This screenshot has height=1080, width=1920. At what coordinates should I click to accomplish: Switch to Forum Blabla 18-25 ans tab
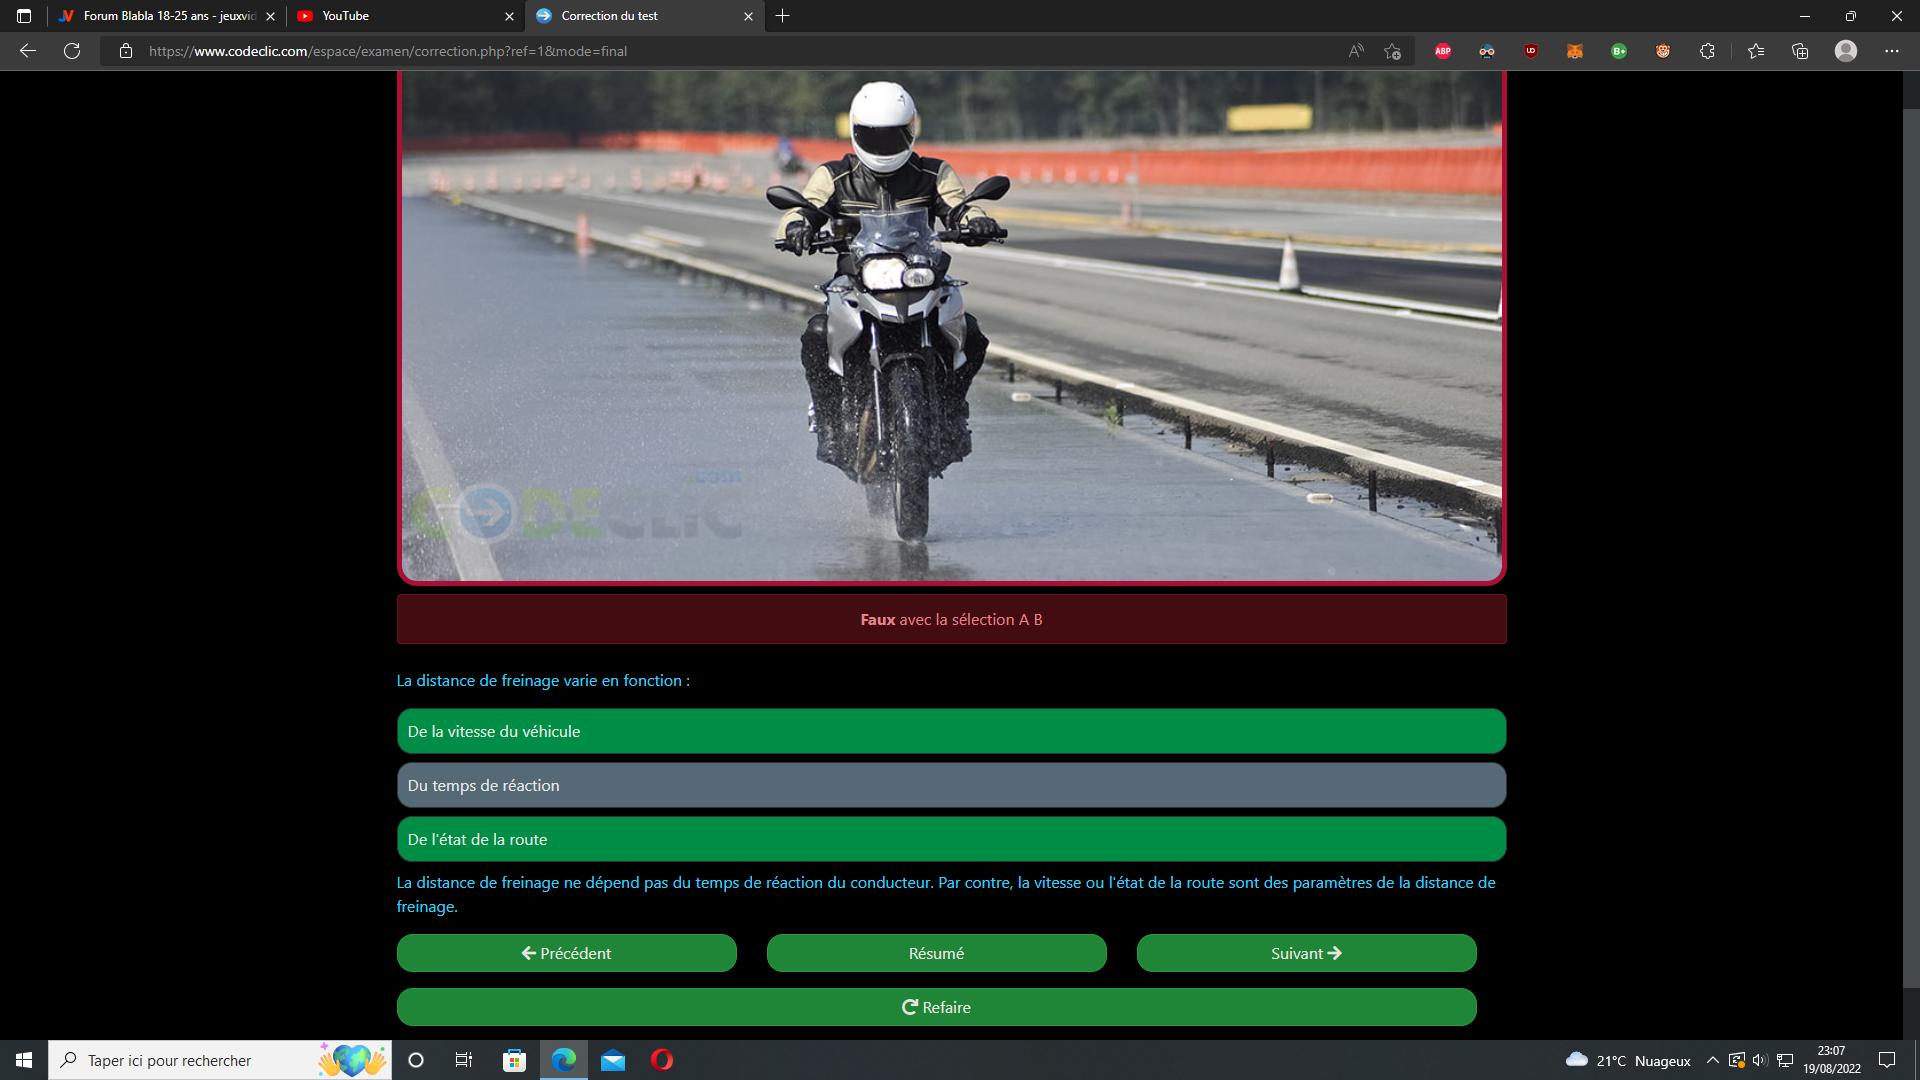[x=160, y=16]
